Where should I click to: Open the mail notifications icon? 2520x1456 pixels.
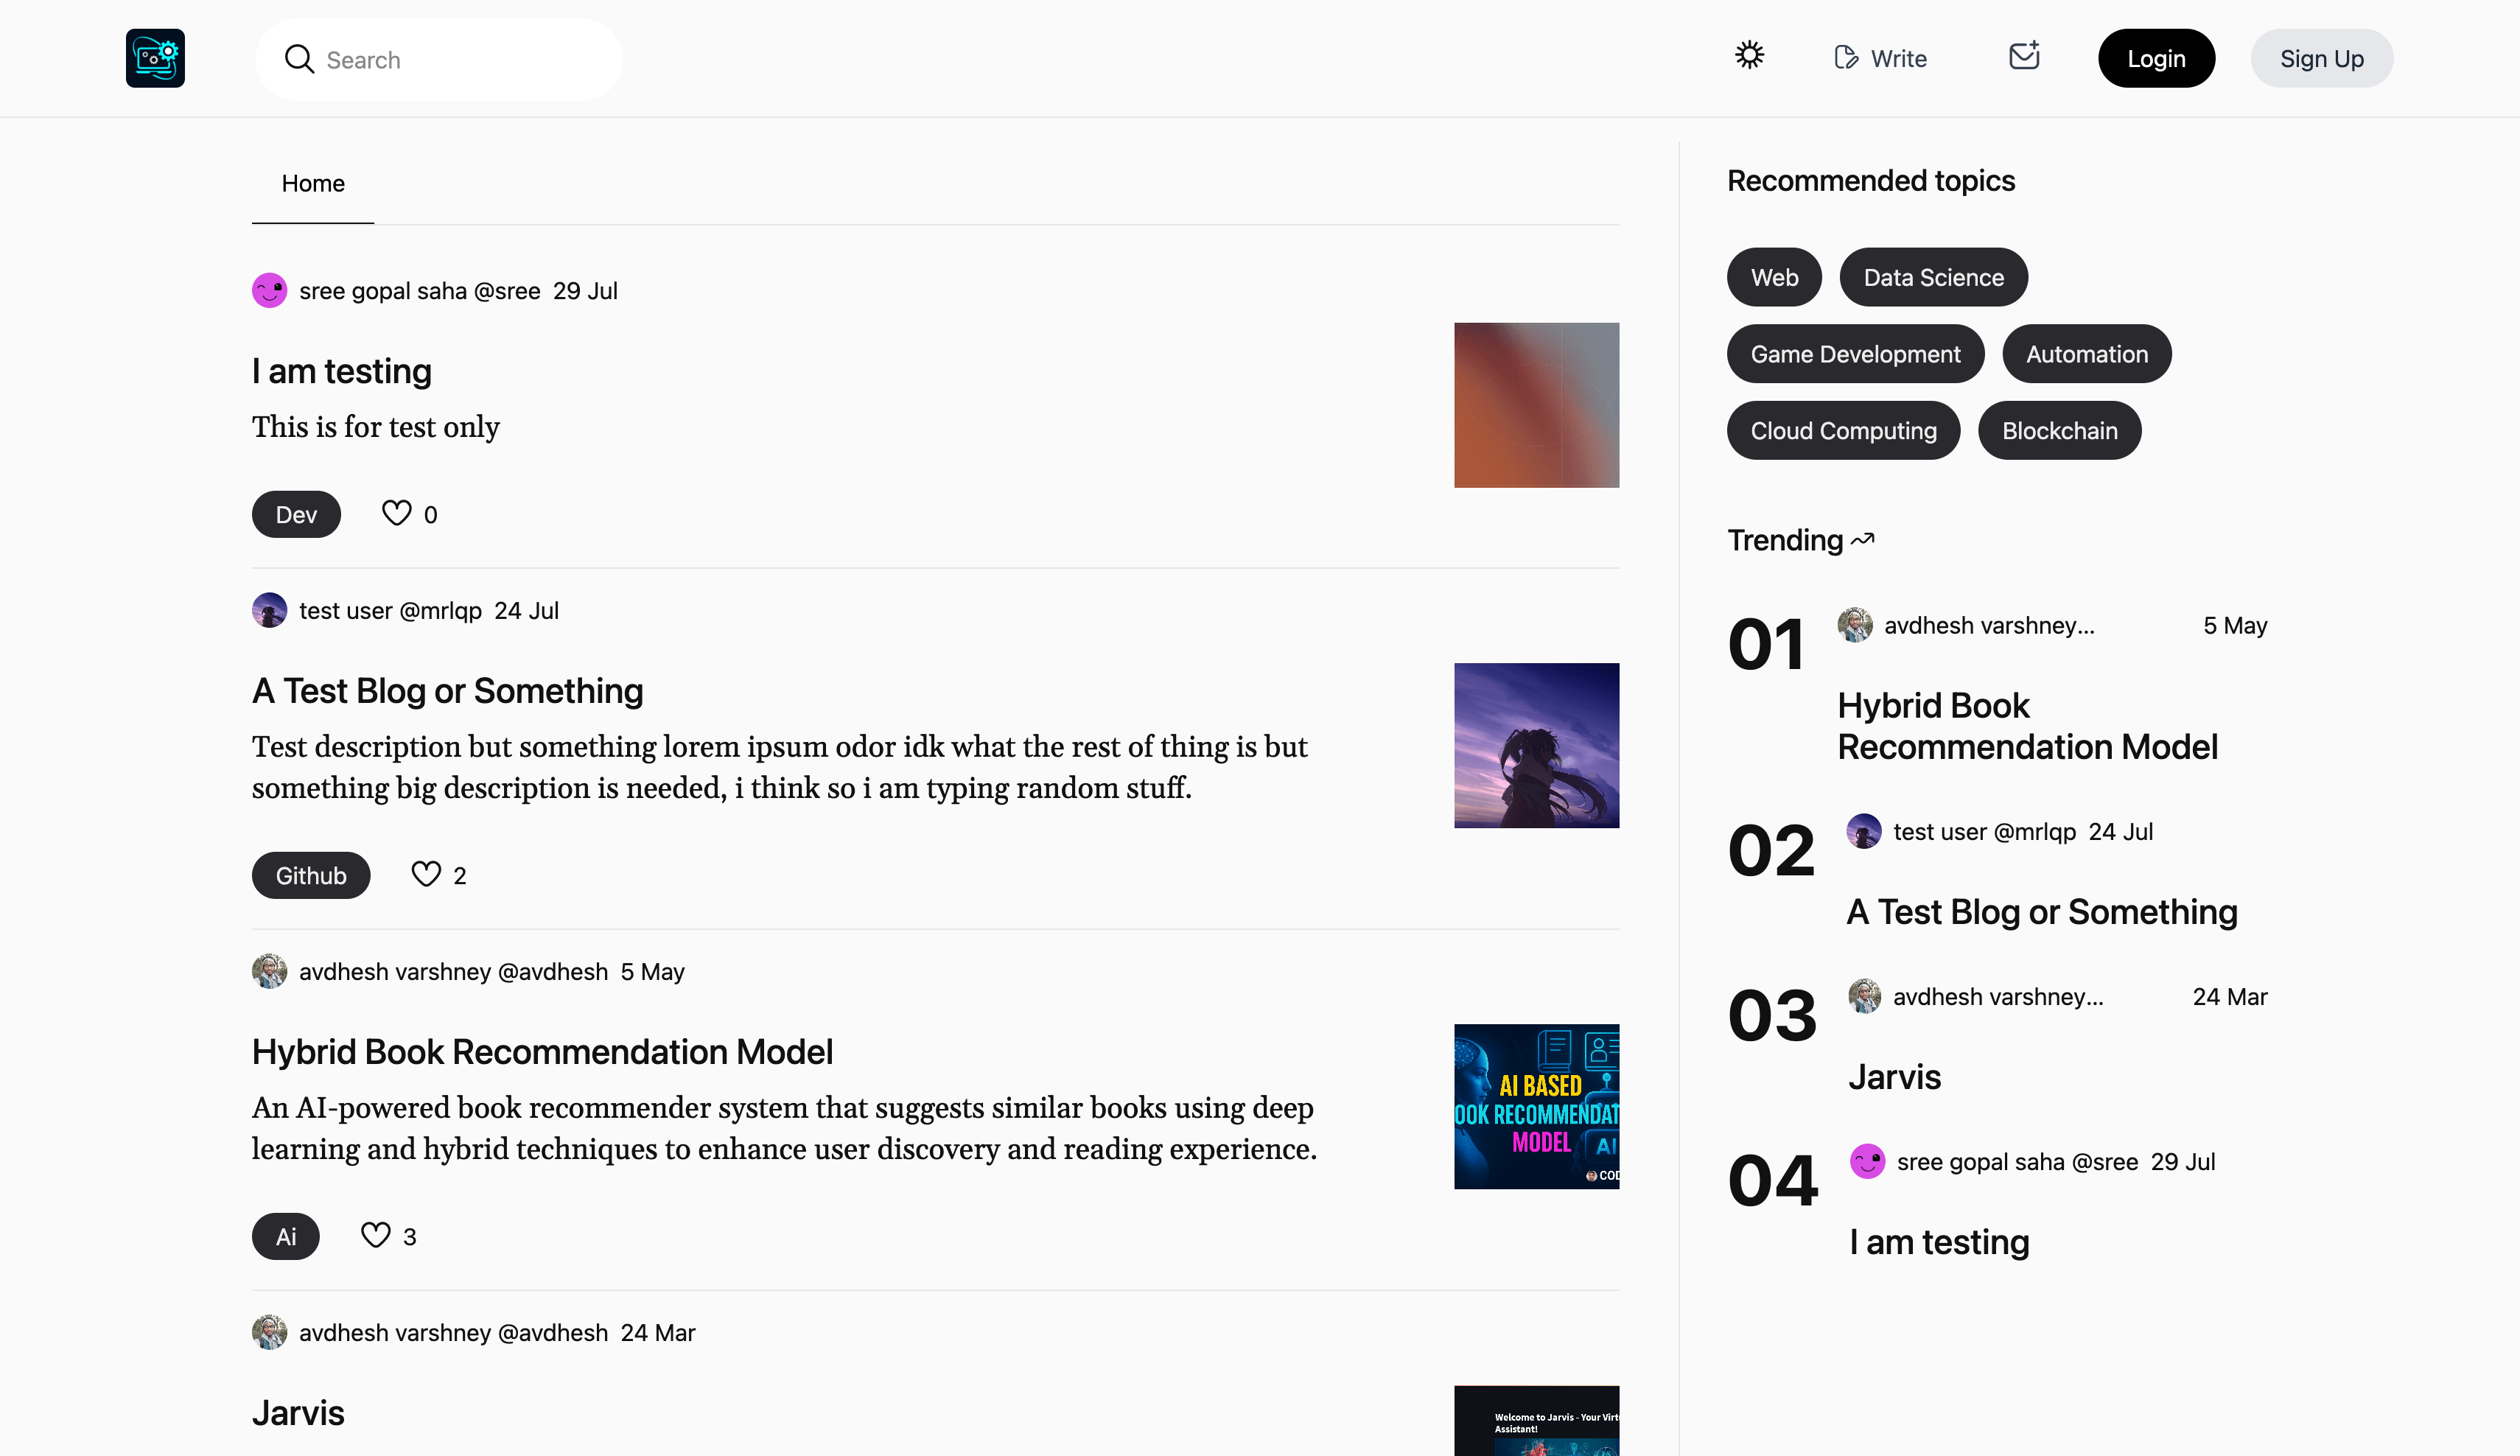tap(2023, 56)
